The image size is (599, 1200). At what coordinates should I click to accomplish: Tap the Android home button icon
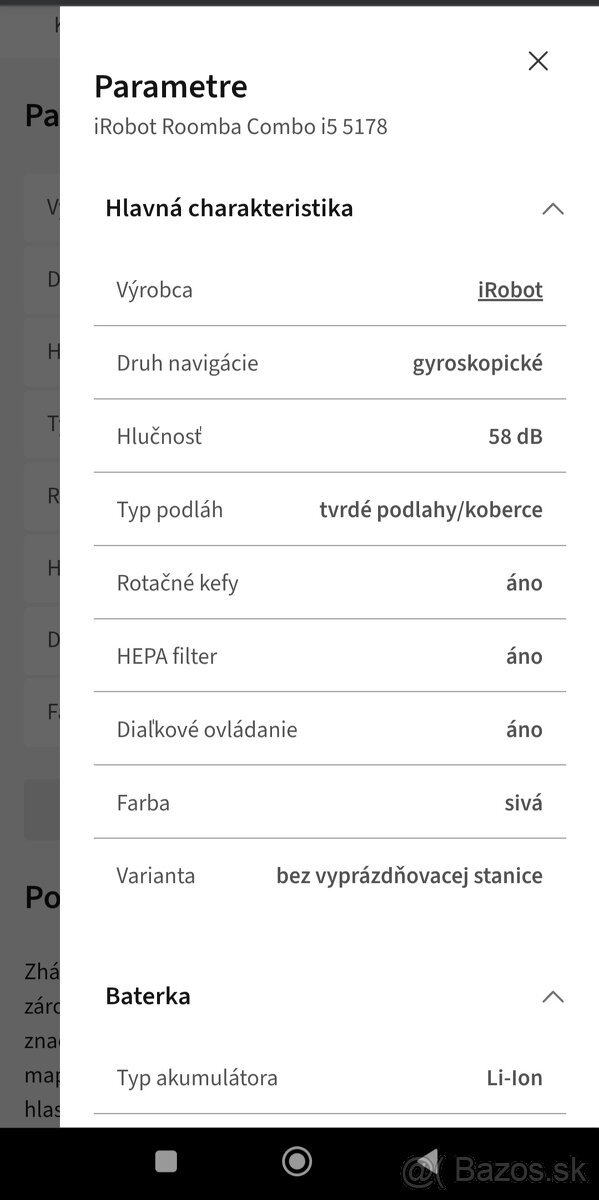(x=296, y=1161)
